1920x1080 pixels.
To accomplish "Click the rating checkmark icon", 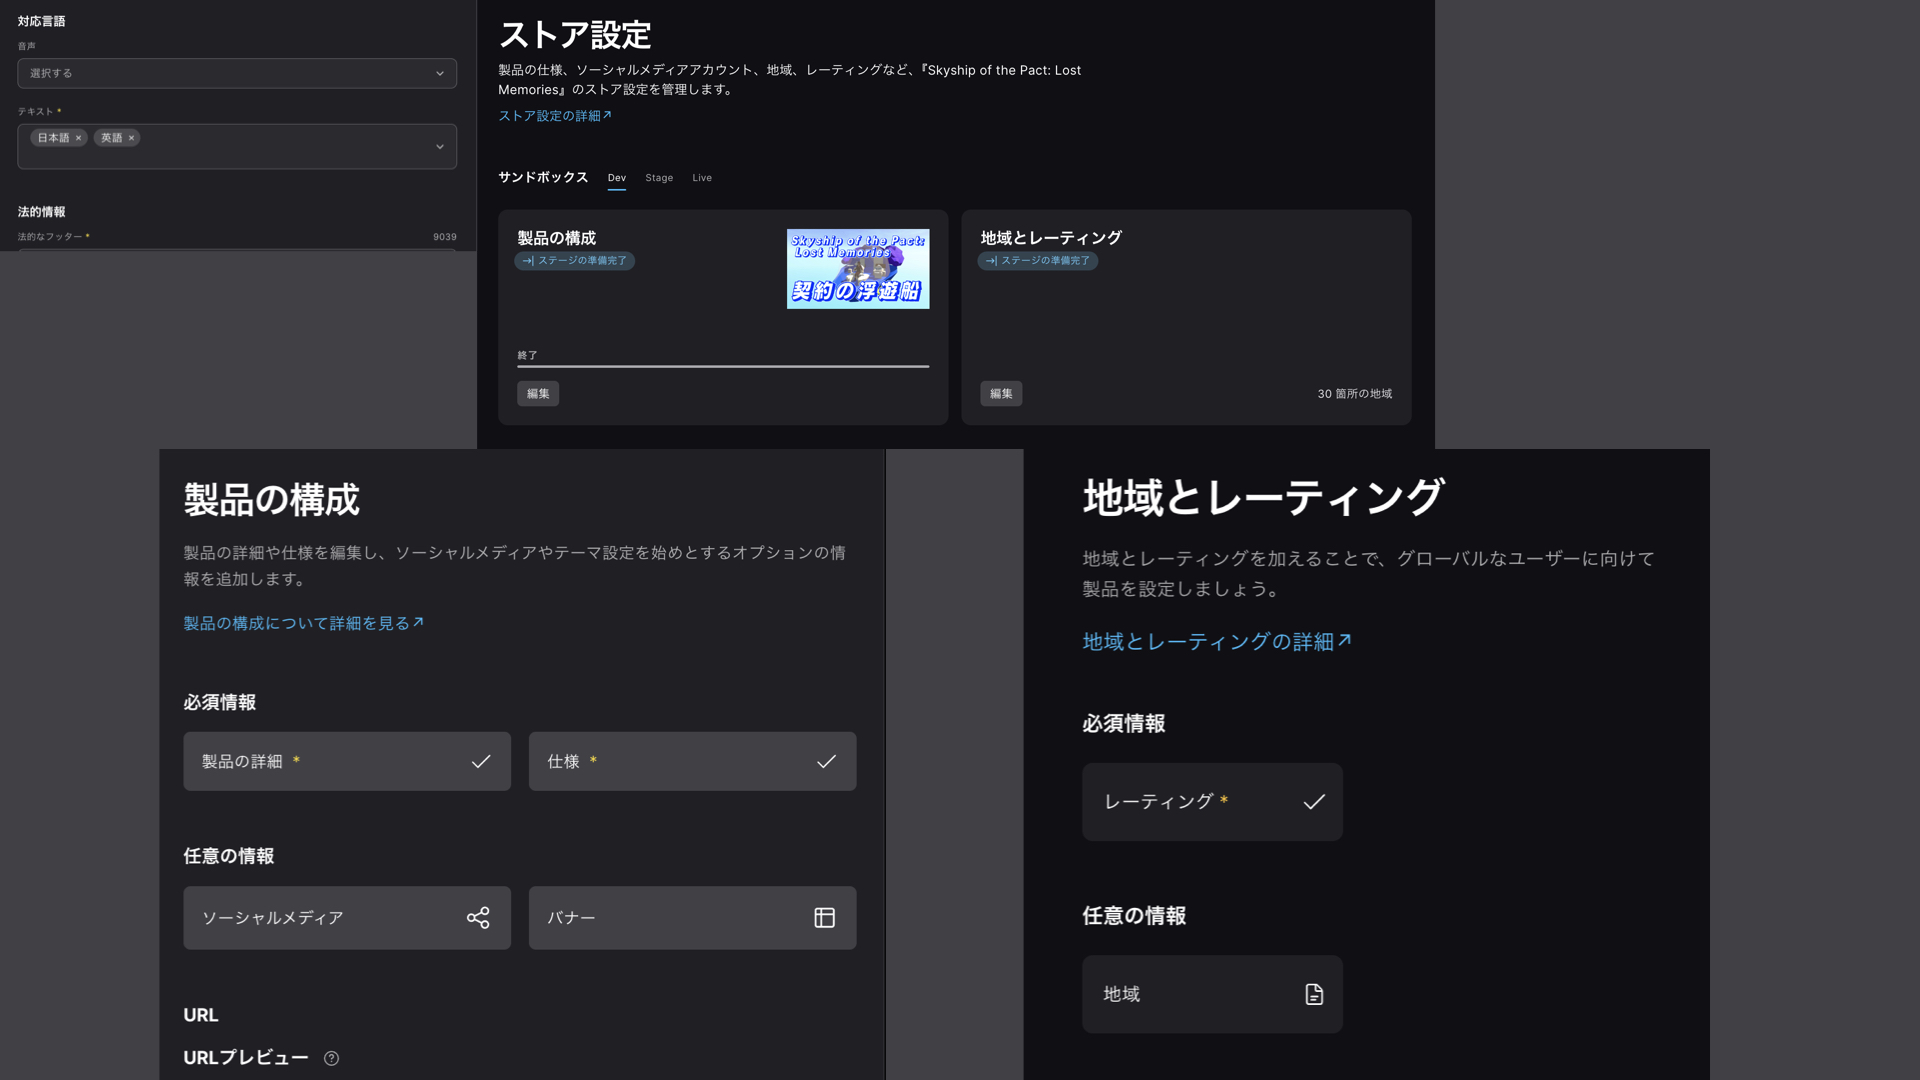I will click(1314, 802).
